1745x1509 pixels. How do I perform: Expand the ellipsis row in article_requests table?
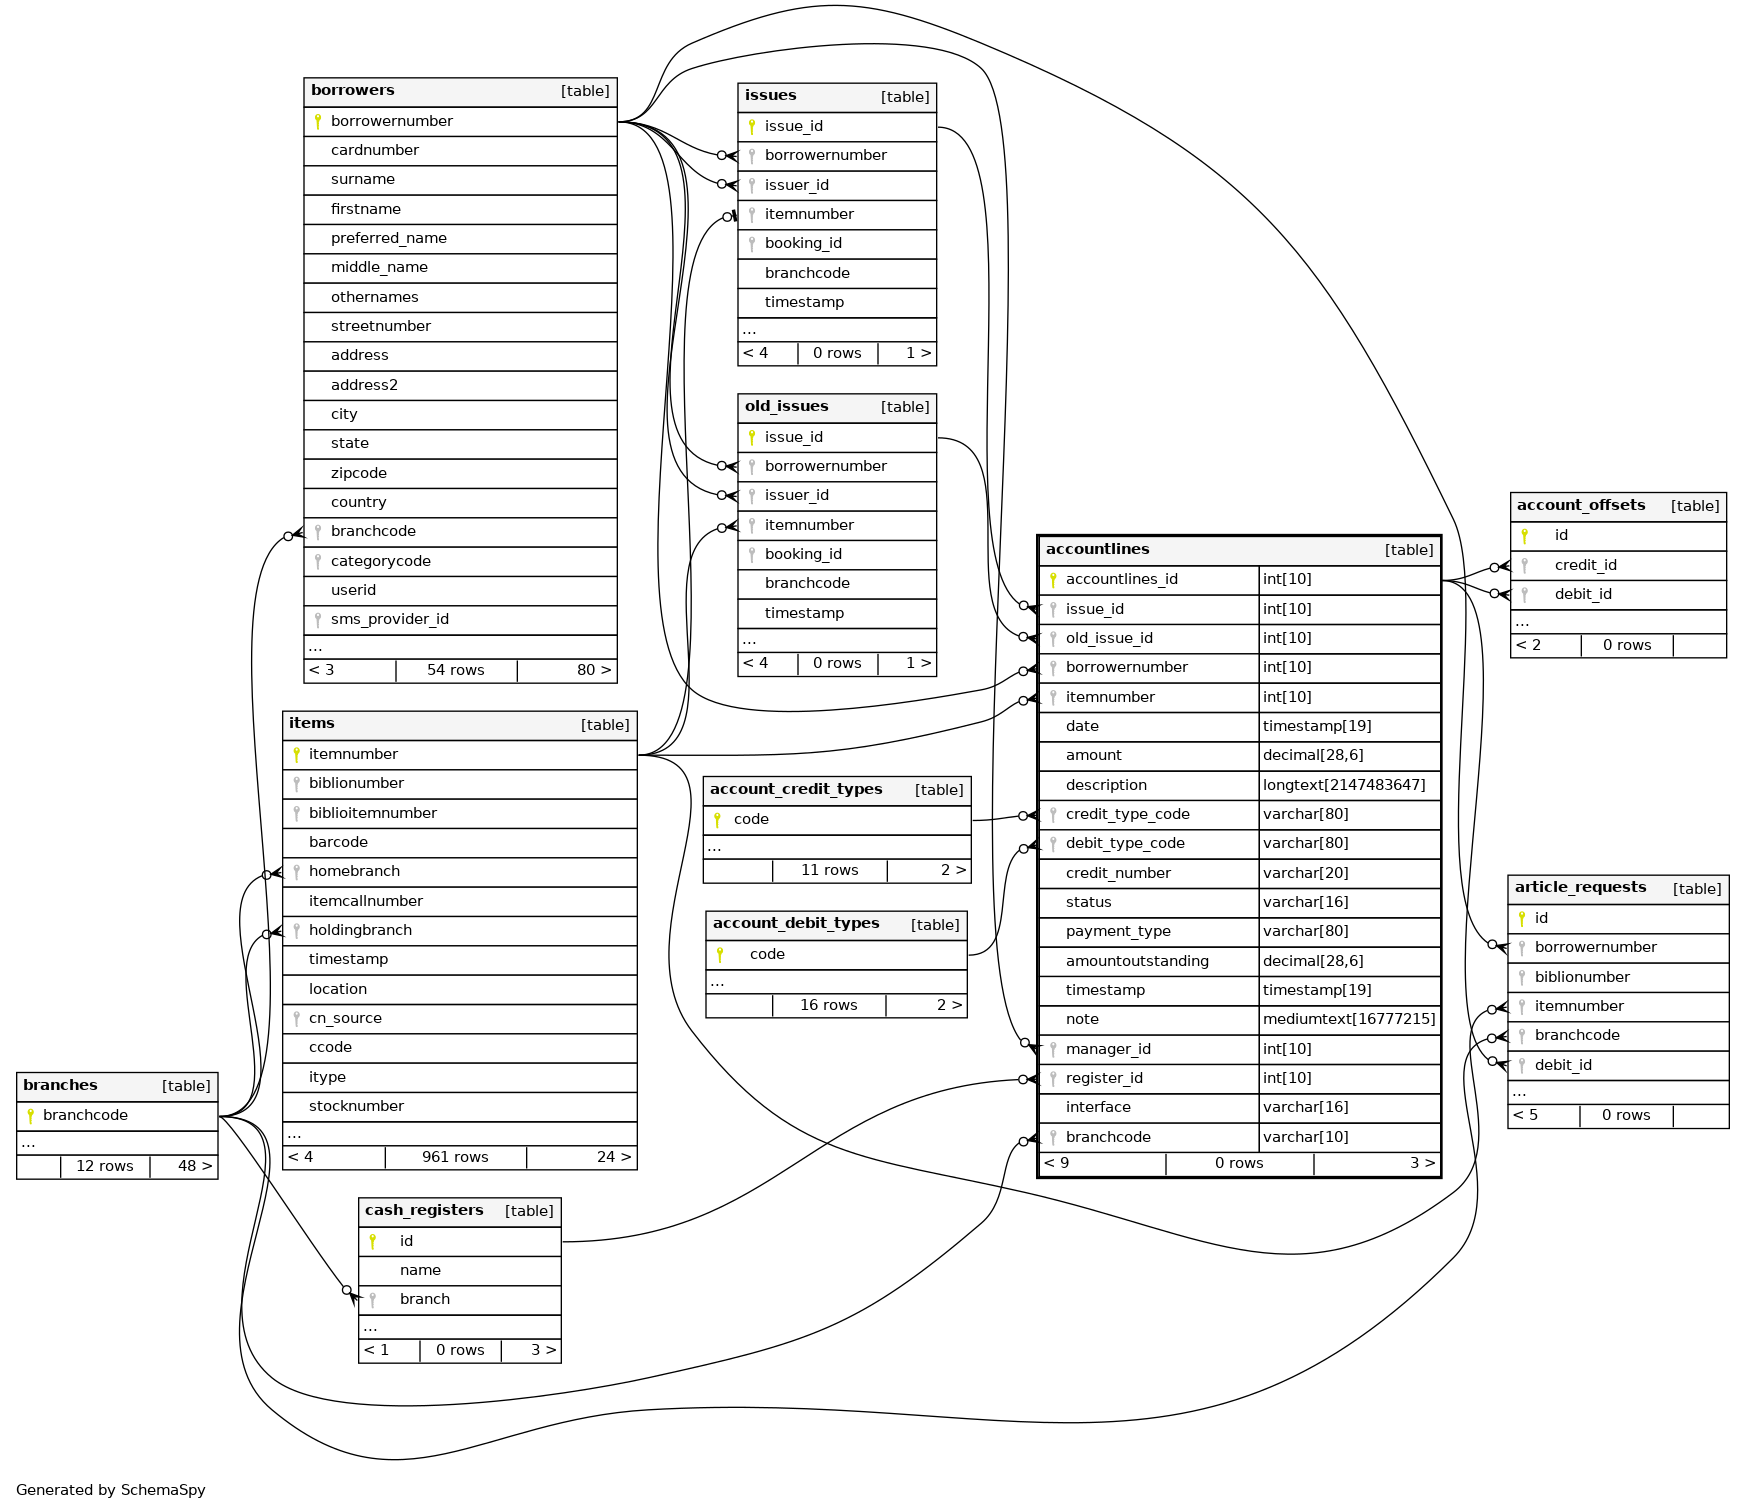click(x=1519, y=1092)
